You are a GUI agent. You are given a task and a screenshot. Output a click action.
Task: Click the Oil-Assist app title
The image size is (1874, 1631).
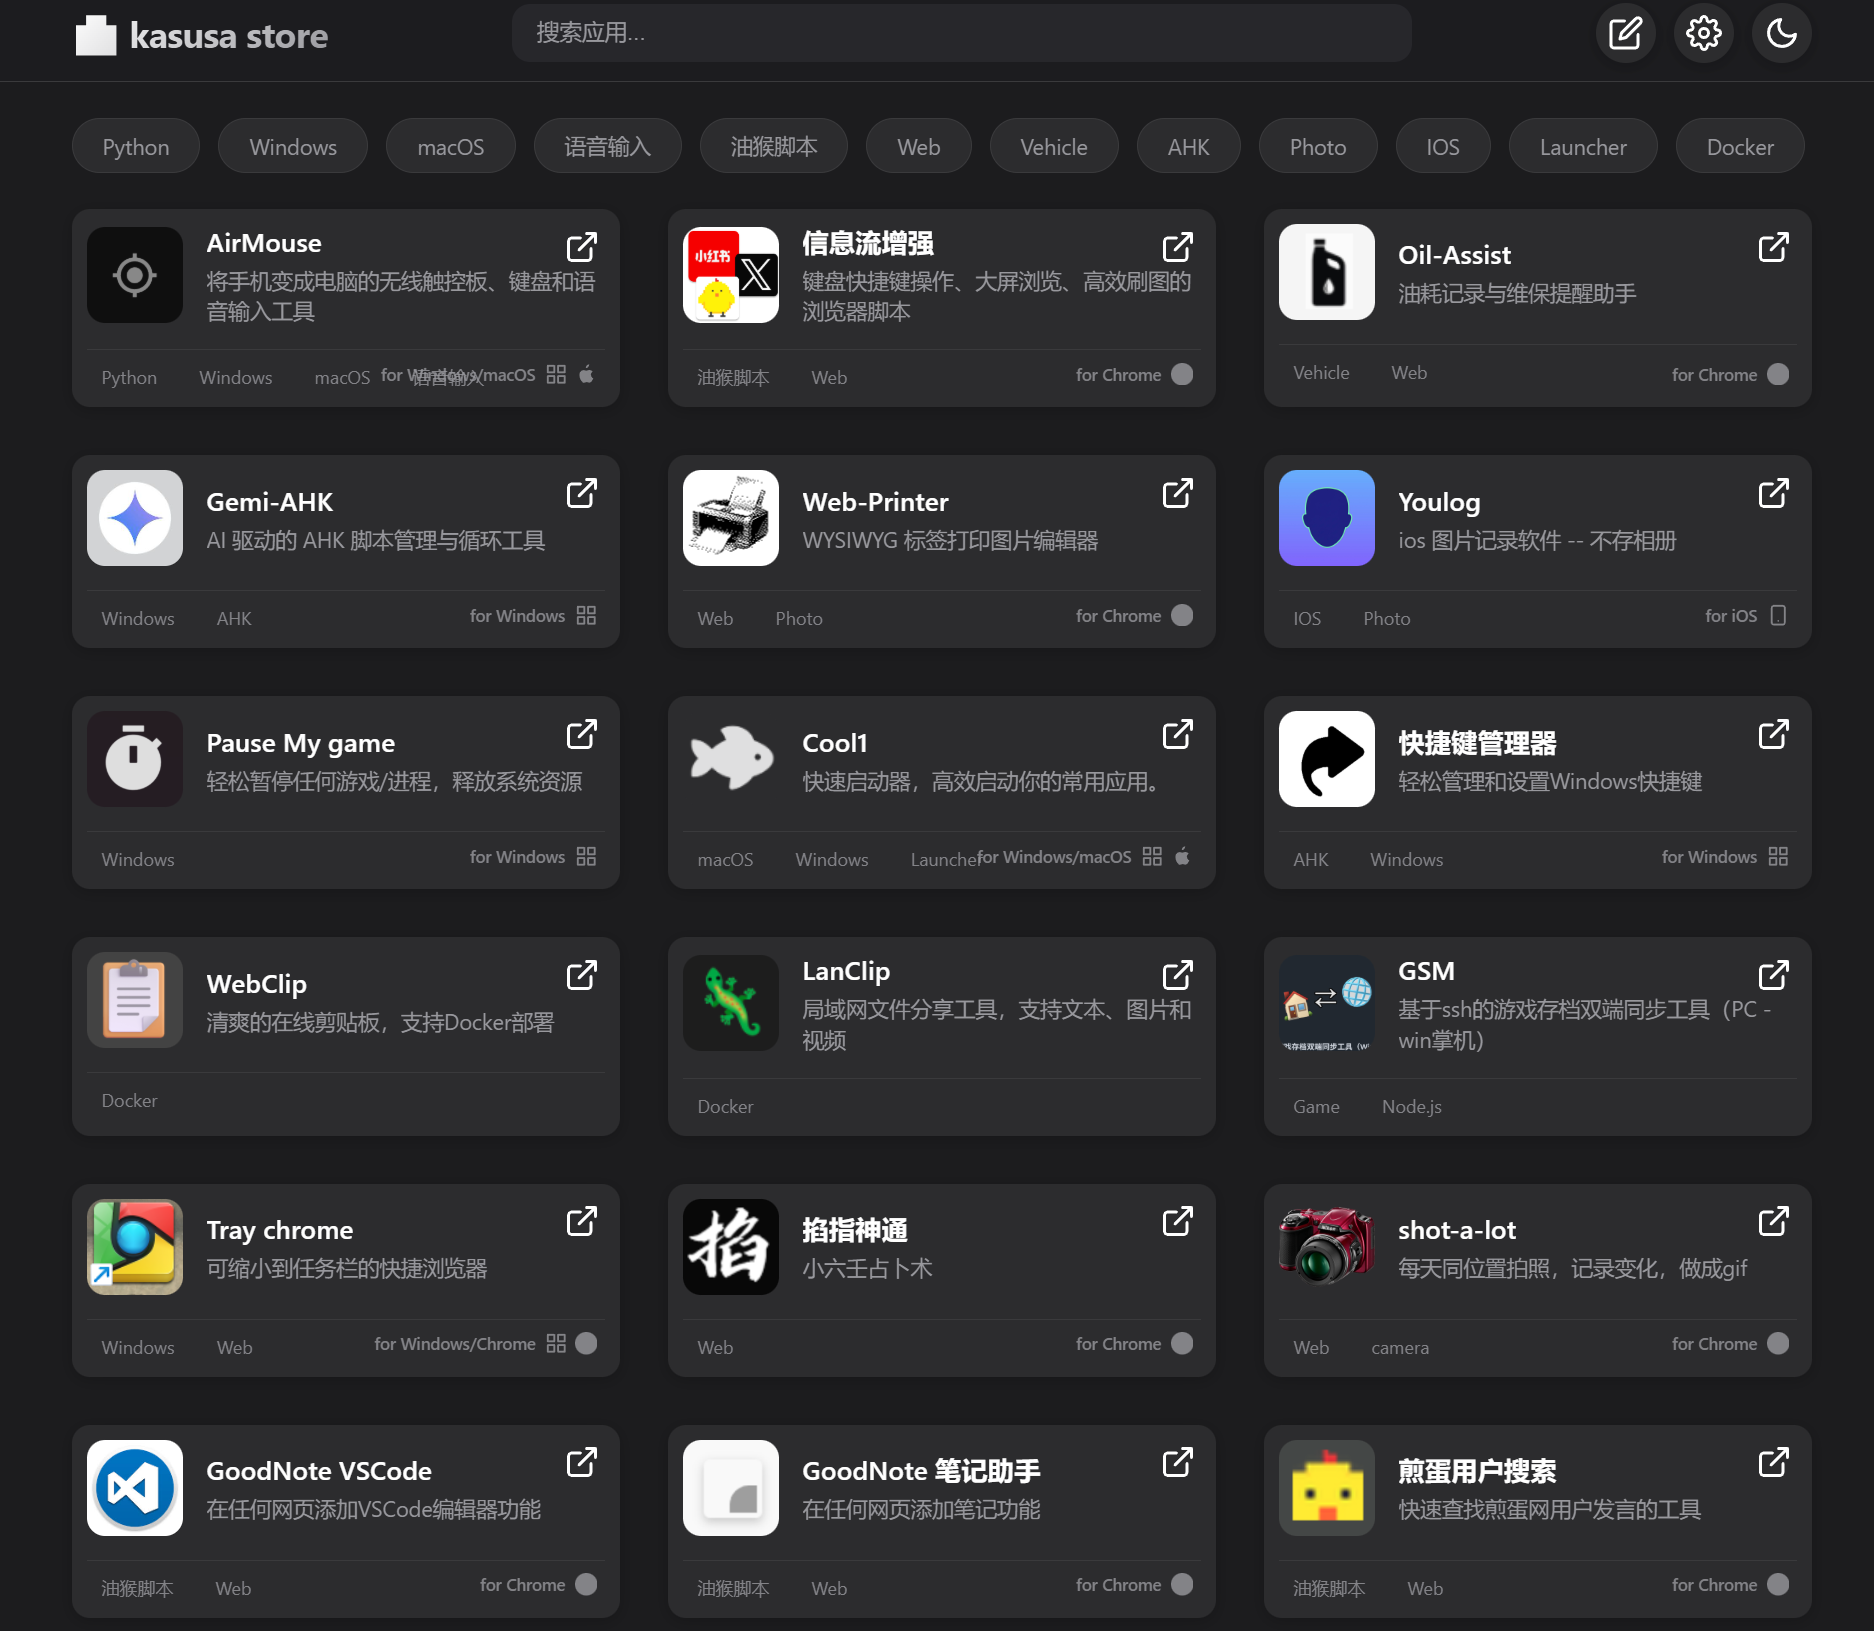click(1454, 255)
